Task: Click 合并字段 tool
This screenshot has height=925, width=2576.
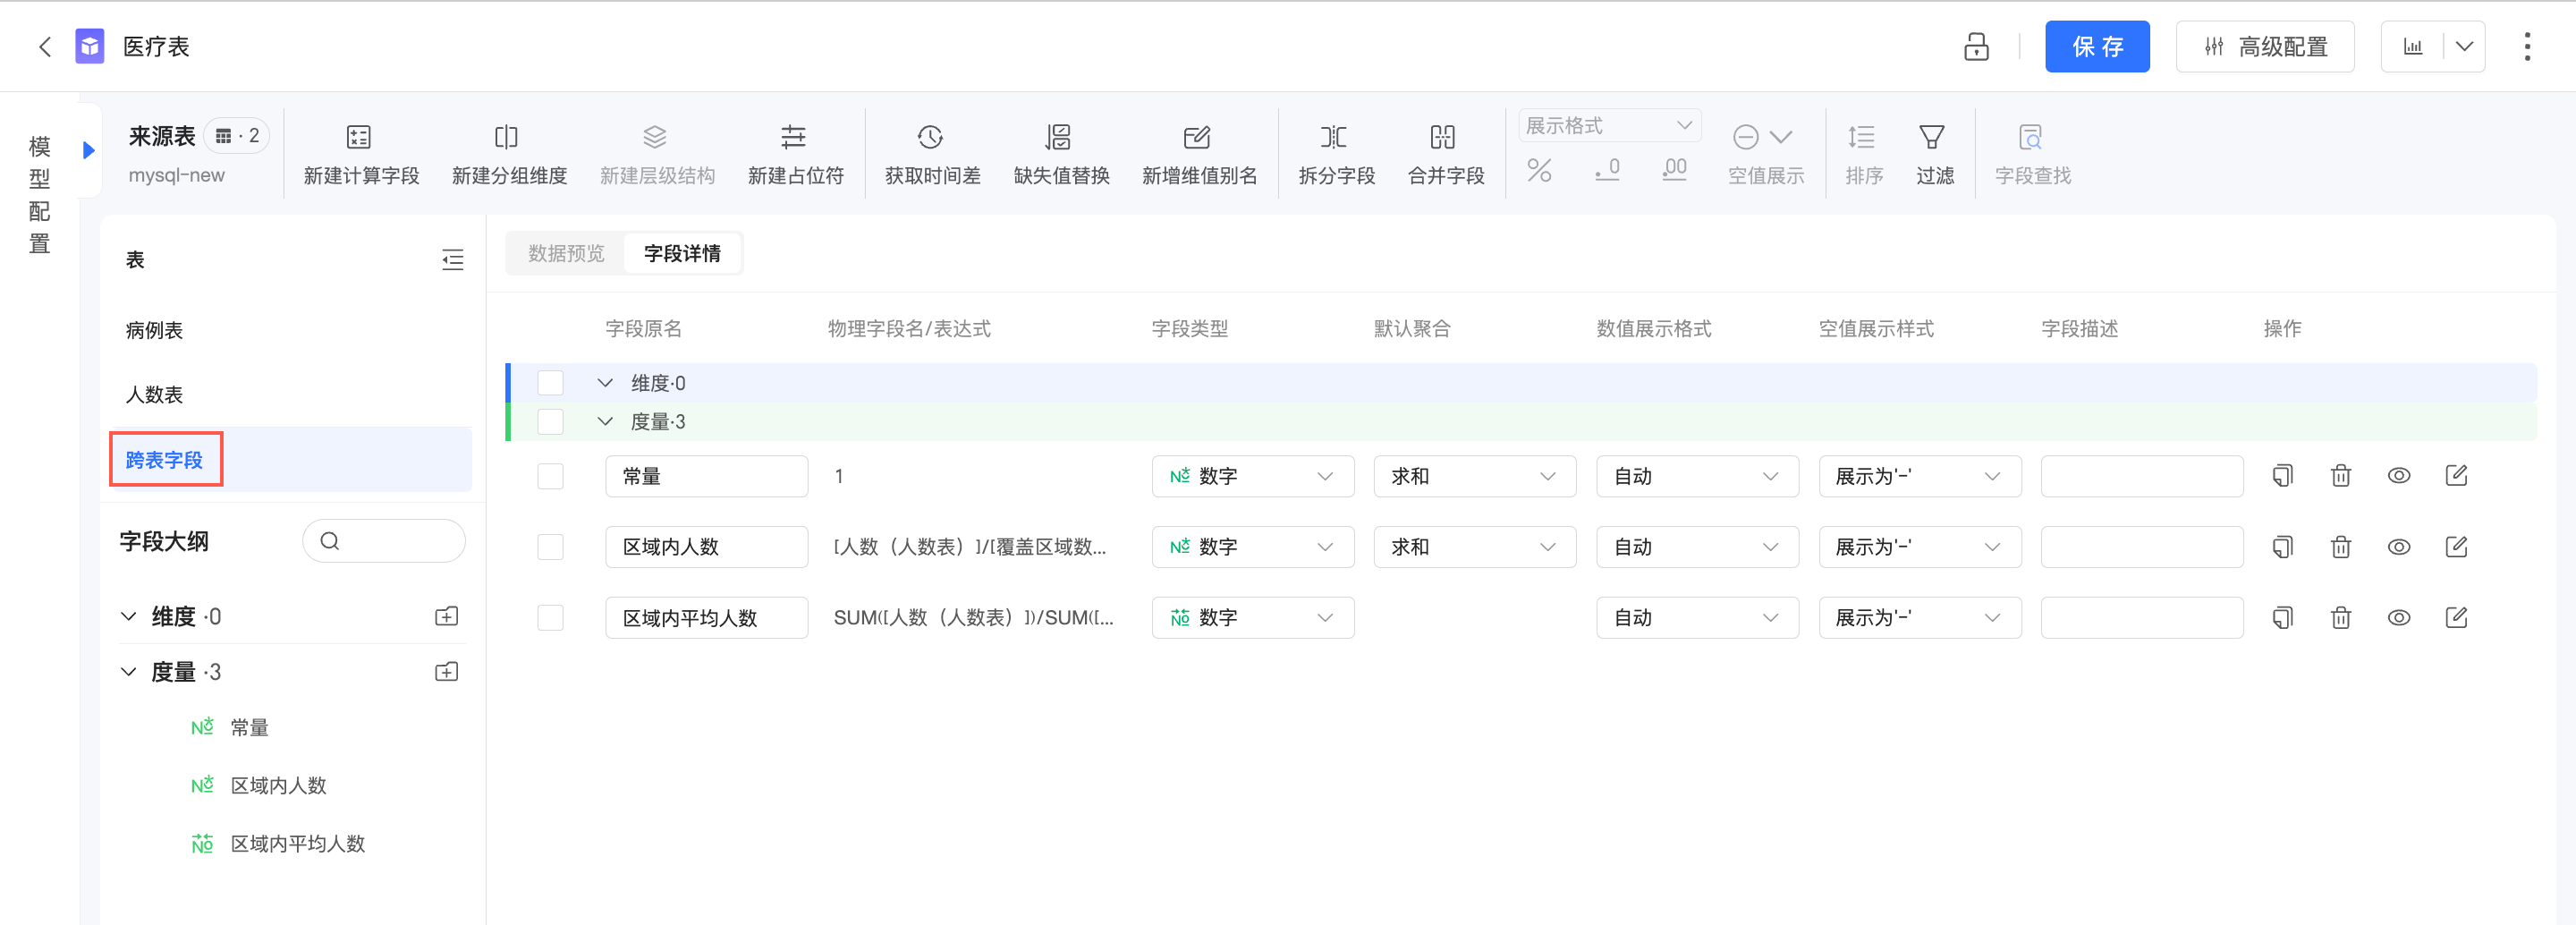Action: (1445, 155)
